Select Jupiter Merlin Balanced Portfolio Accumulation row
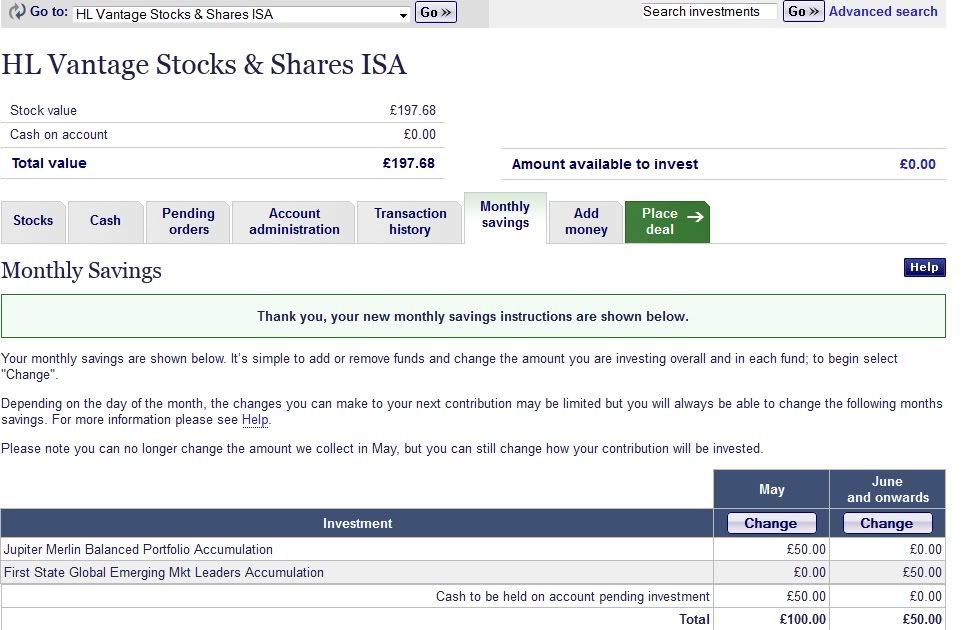This screenshot has width=965, height=630. (473, 549)
